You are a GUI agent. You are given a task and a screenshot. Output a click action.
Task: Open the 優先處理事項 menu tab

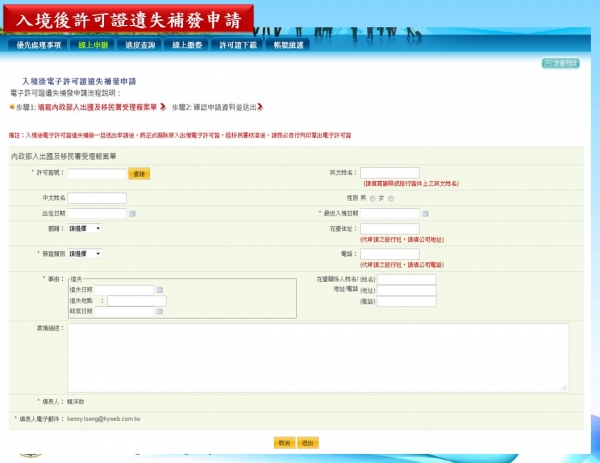[39, 45]
